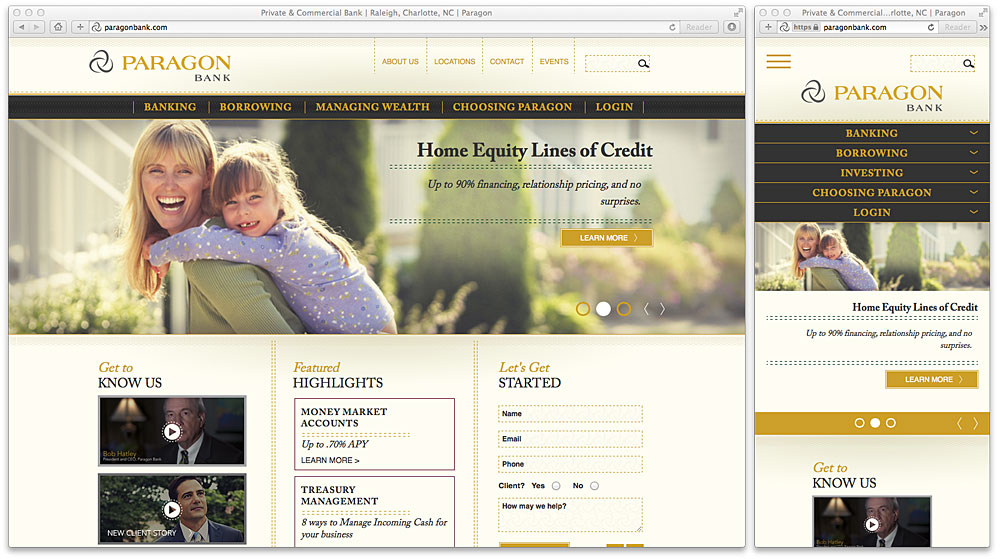Select first slide dot on desktop hero carousel
This screenshot has height=559, width=1000.
pos(582,309)
